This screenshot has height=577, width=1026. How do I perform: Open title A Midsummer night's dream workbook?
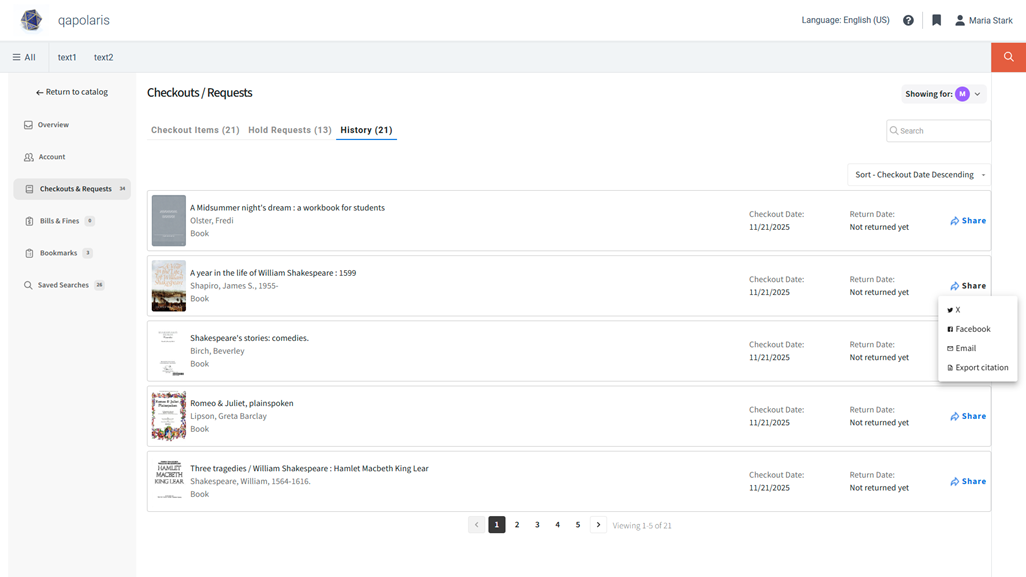(287, 207)
